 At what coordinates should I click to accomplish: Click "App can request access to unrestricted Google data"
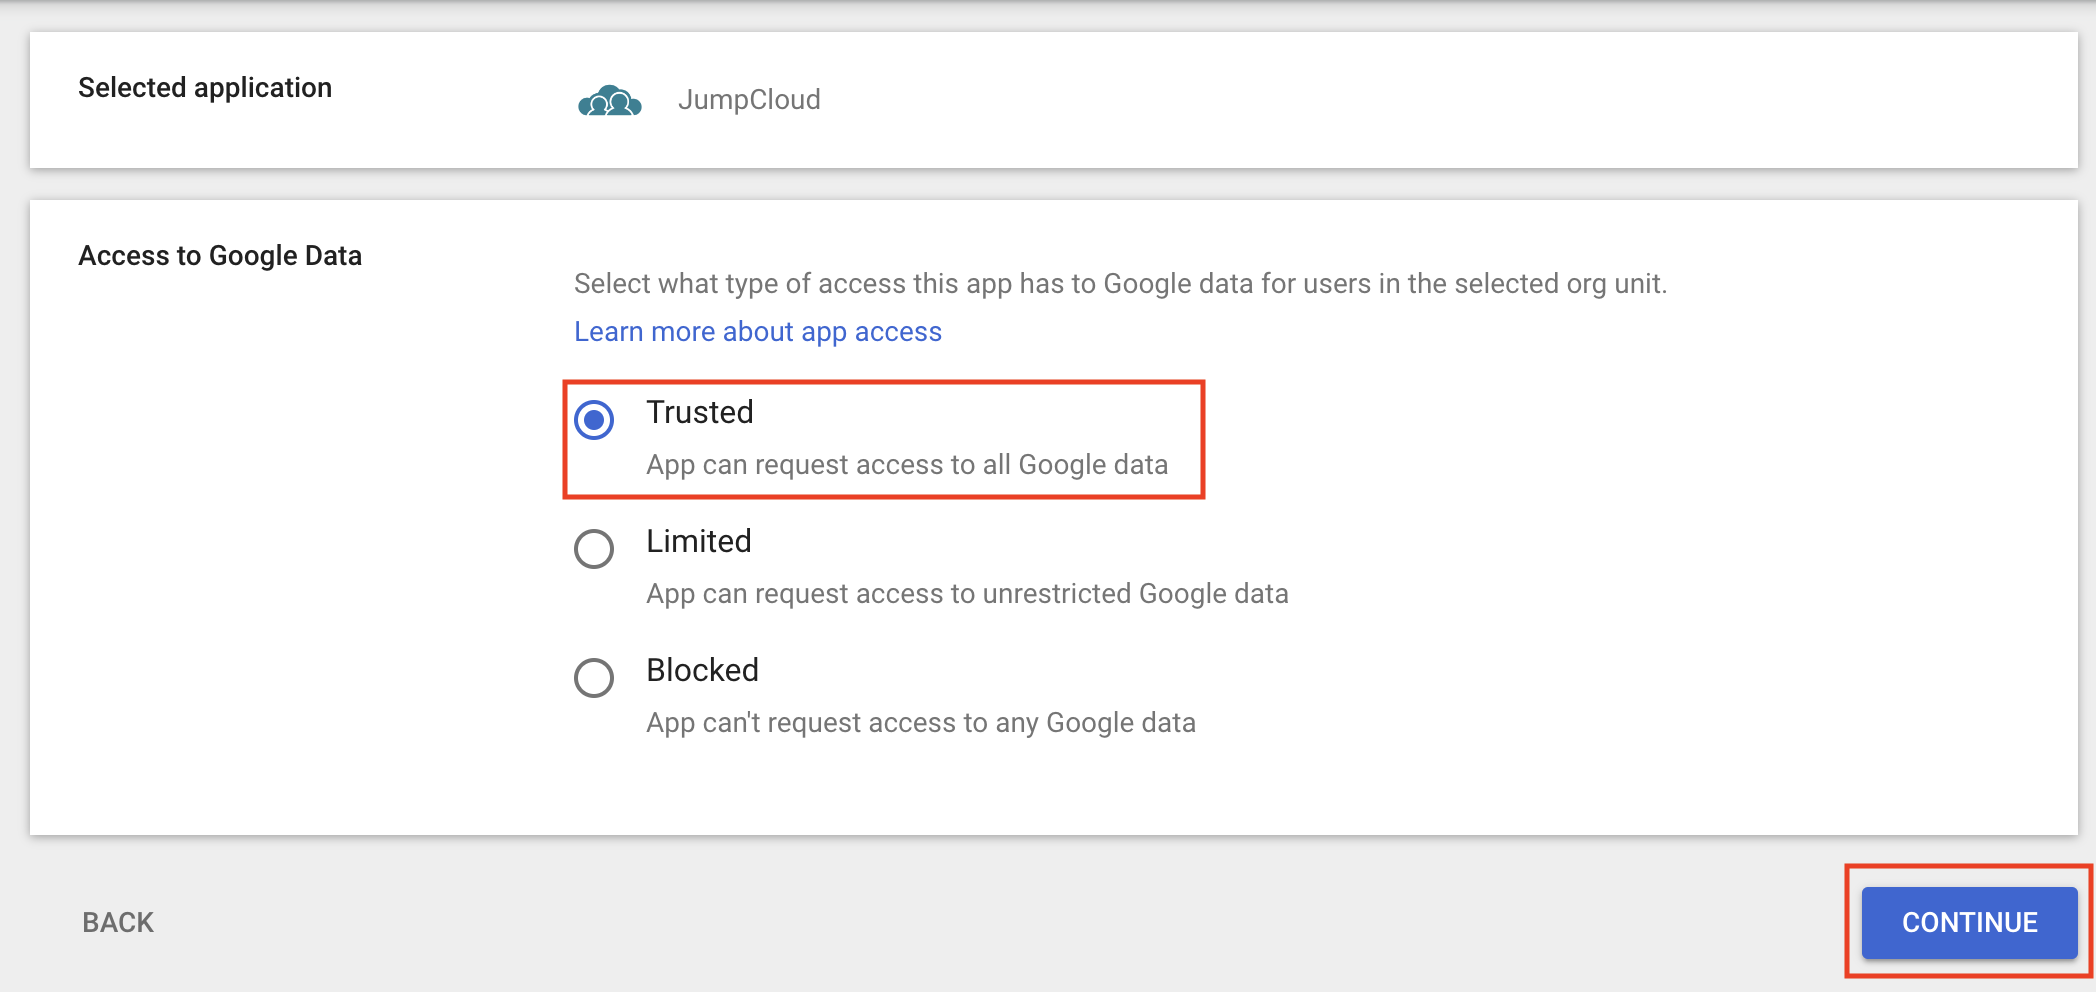pos(966,594)
